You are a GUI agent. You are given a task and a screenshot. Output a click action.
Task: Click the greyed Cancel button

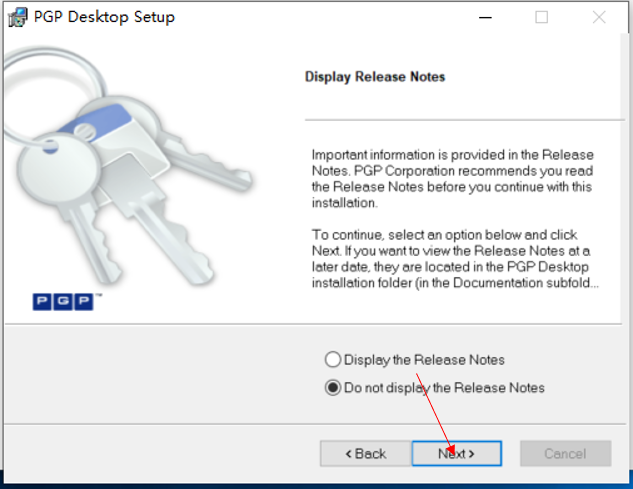pos(565,453)
